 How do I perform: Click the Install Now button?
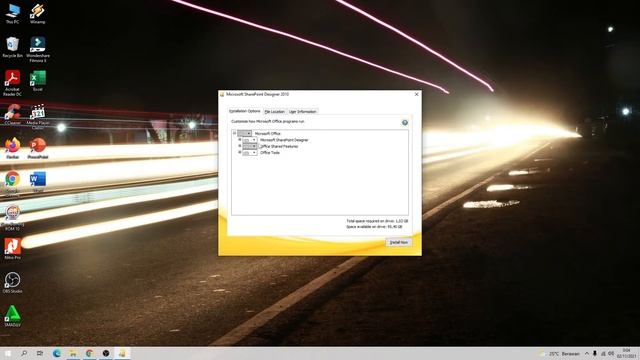tap(398, 242)
